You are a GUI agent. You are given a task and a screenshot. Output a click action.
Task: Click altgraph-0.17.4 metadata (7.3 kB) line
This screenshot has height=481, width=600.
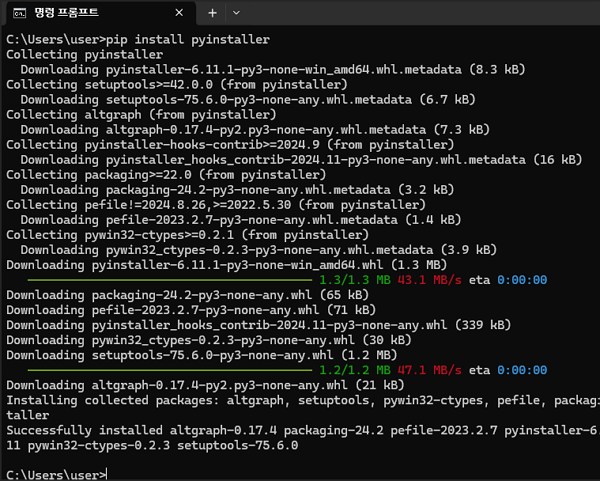point(255,129)
